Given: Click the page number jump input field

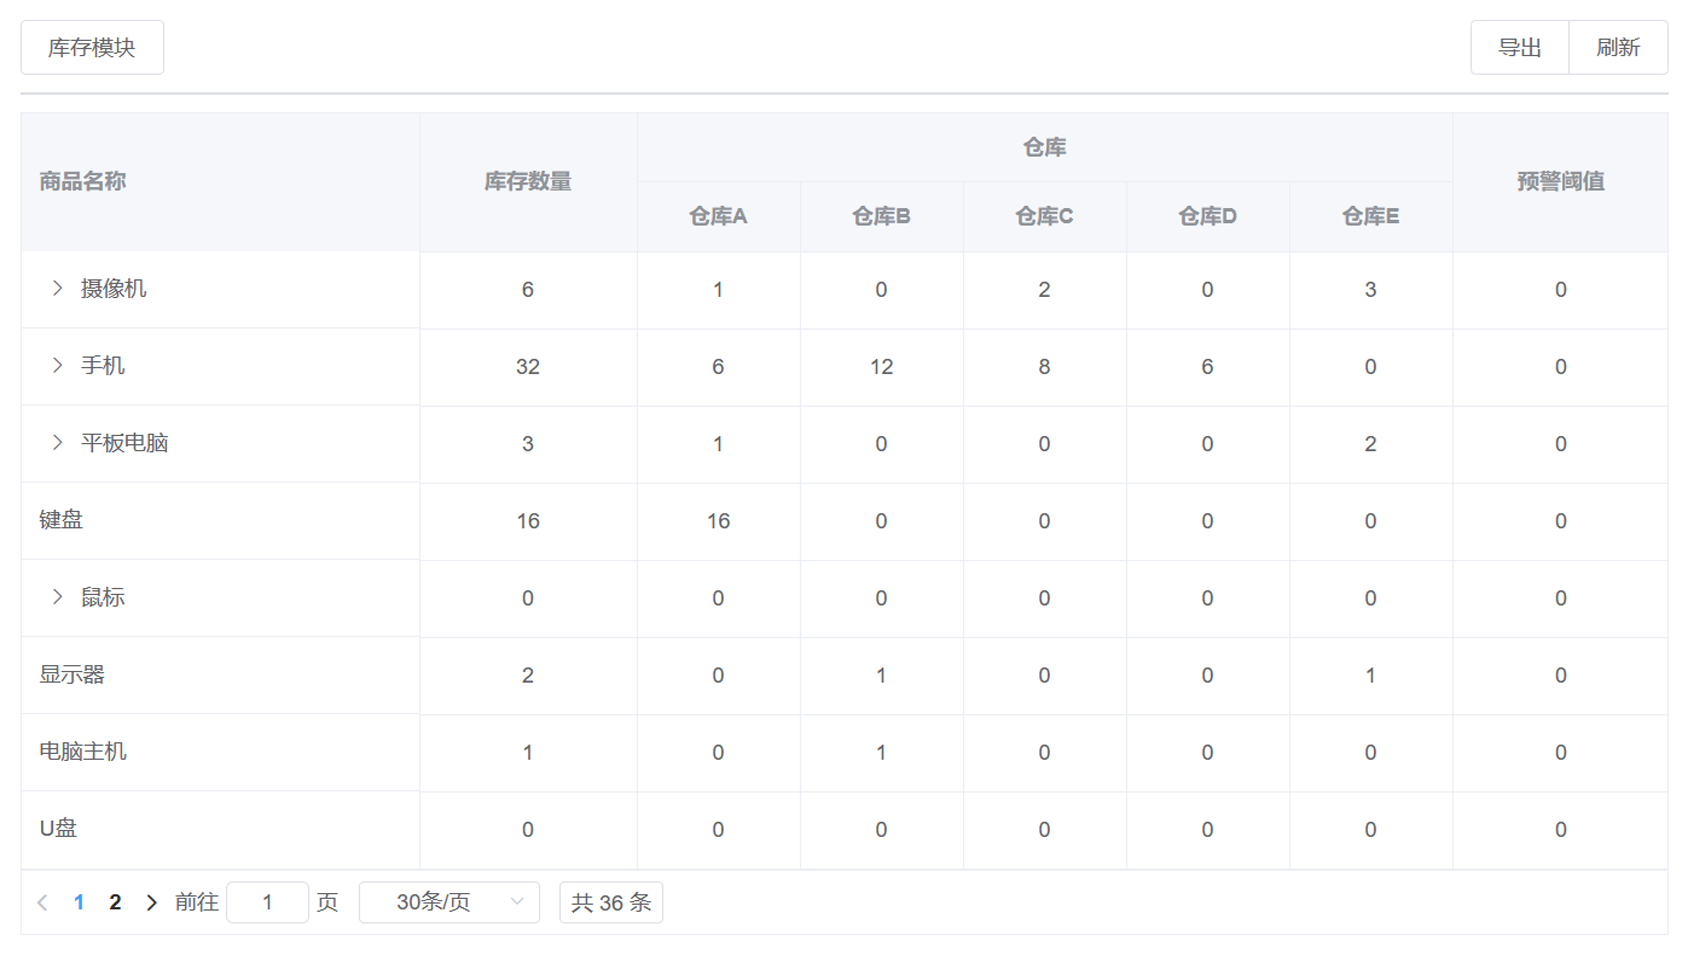Looking at the screenshot, I should 267,903.
